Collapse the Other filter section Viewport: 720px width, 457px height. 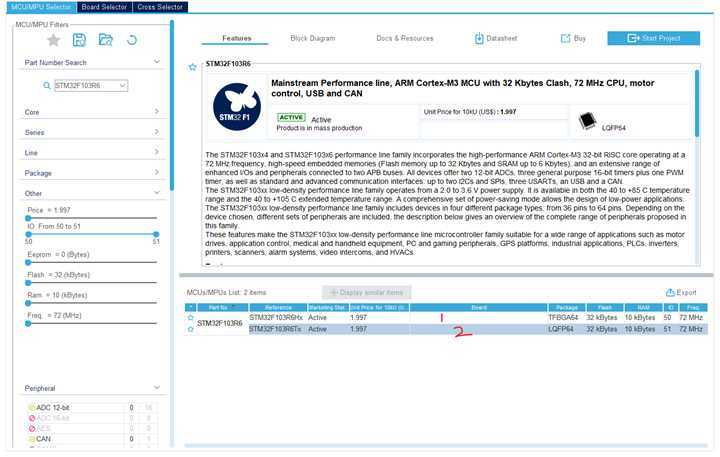tap(157, 192)
